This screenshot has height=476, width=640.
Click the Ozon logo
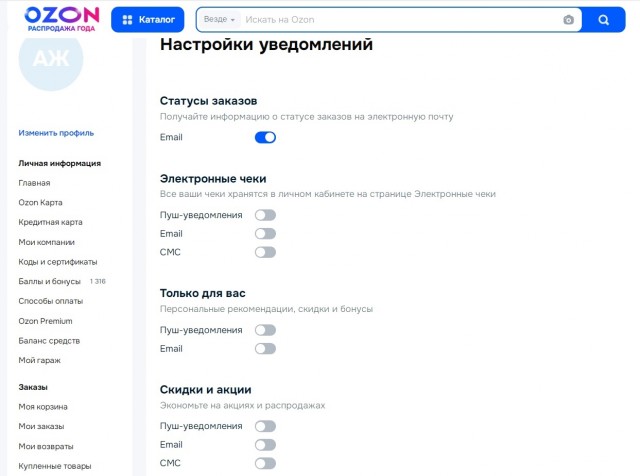point(62,19)
